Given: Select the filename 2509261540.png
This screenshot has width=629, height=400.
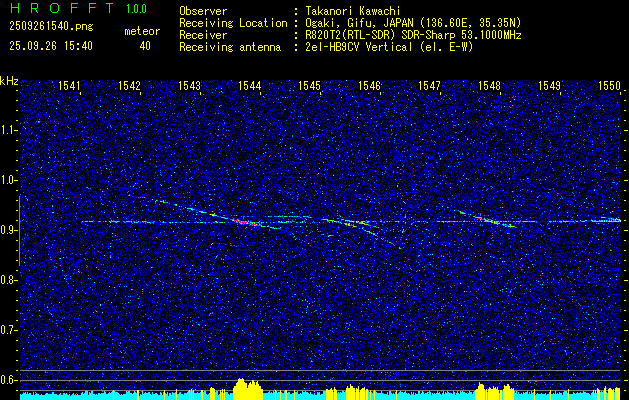Looking at the screenshot, I should click(x=51, y=27).
